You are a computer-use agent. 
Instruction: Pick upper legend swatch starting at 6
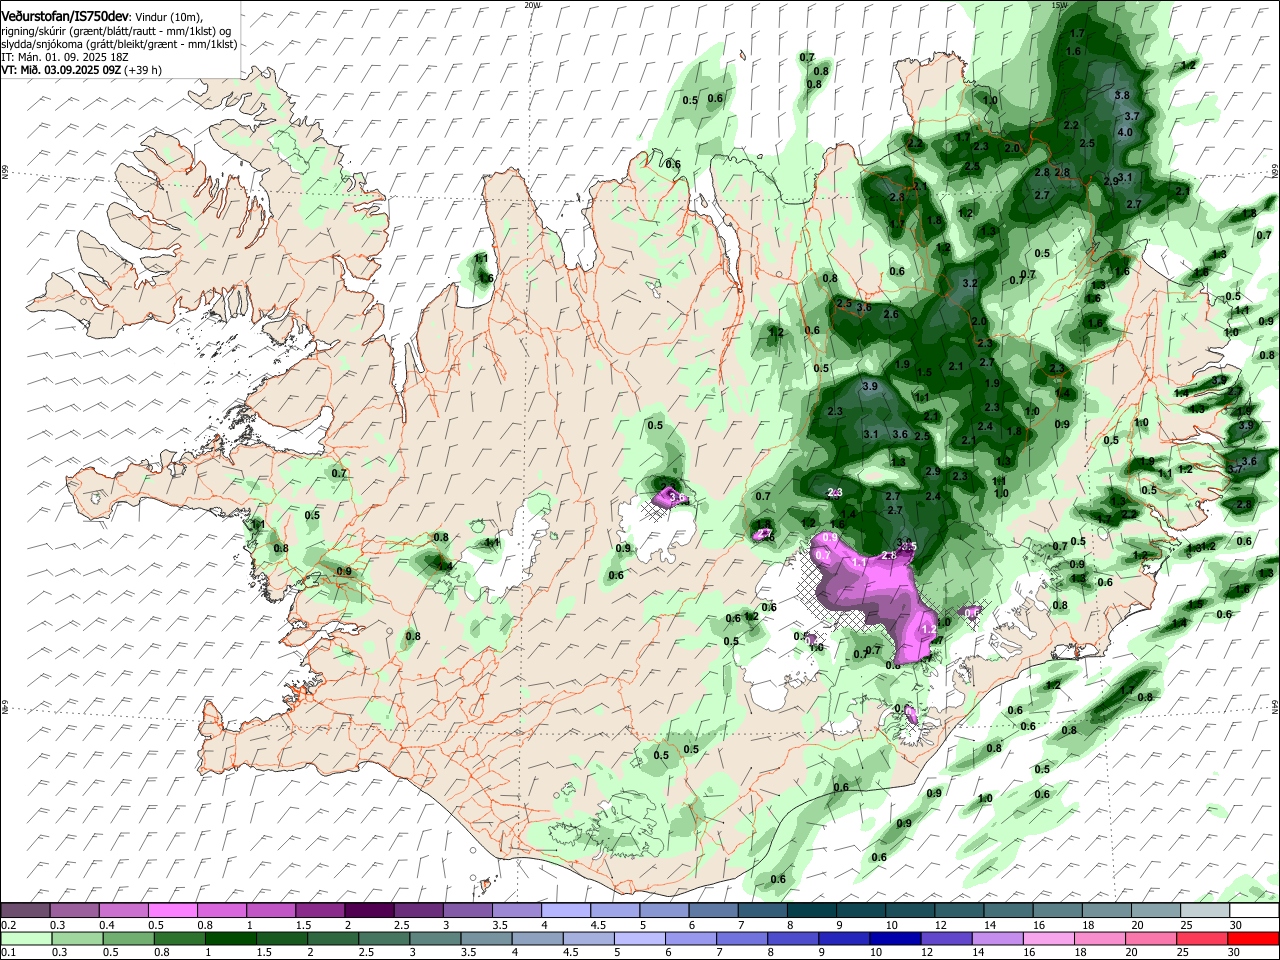[x=712, y=910]
